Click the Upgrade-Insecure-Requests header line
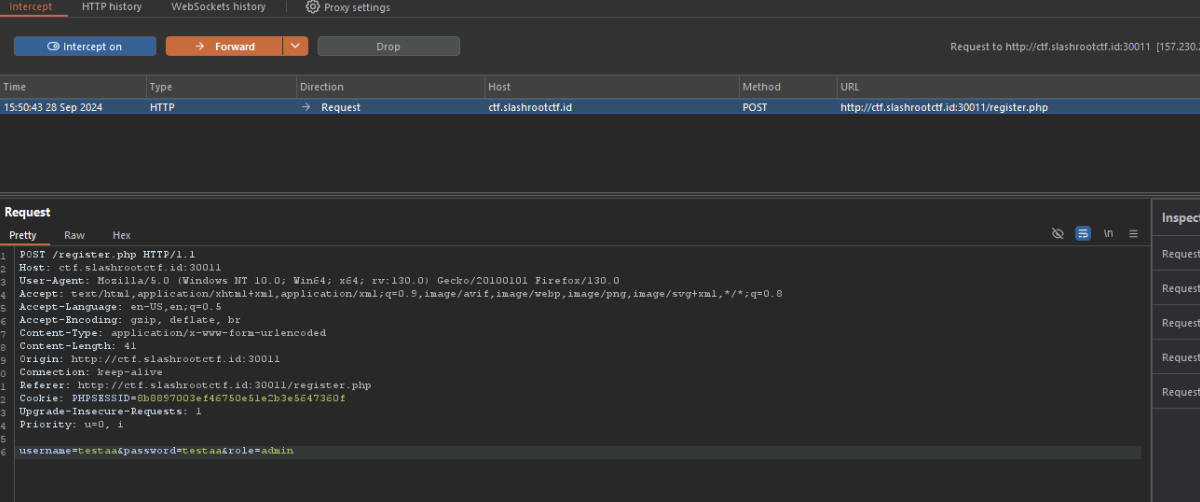 110,411
